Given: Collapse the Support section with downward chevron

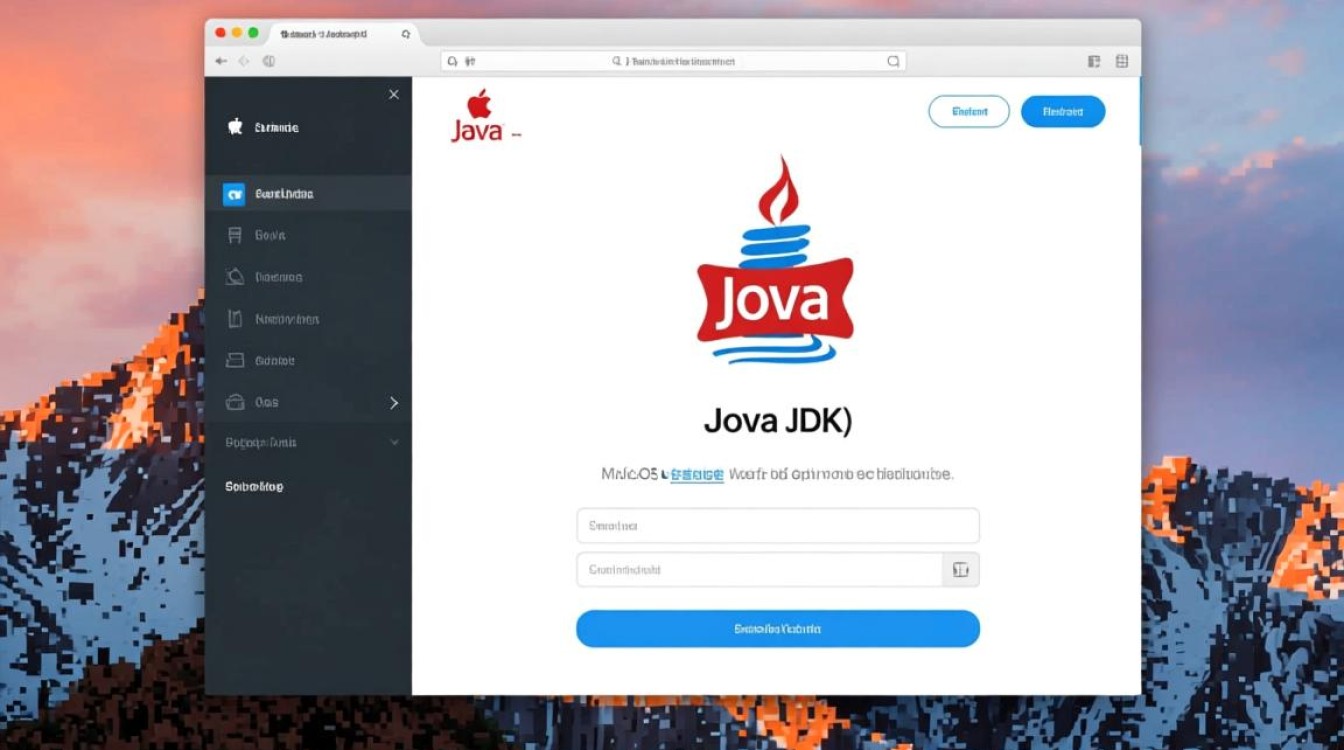Looking at the screenshot, I should (x=393, y=441).
